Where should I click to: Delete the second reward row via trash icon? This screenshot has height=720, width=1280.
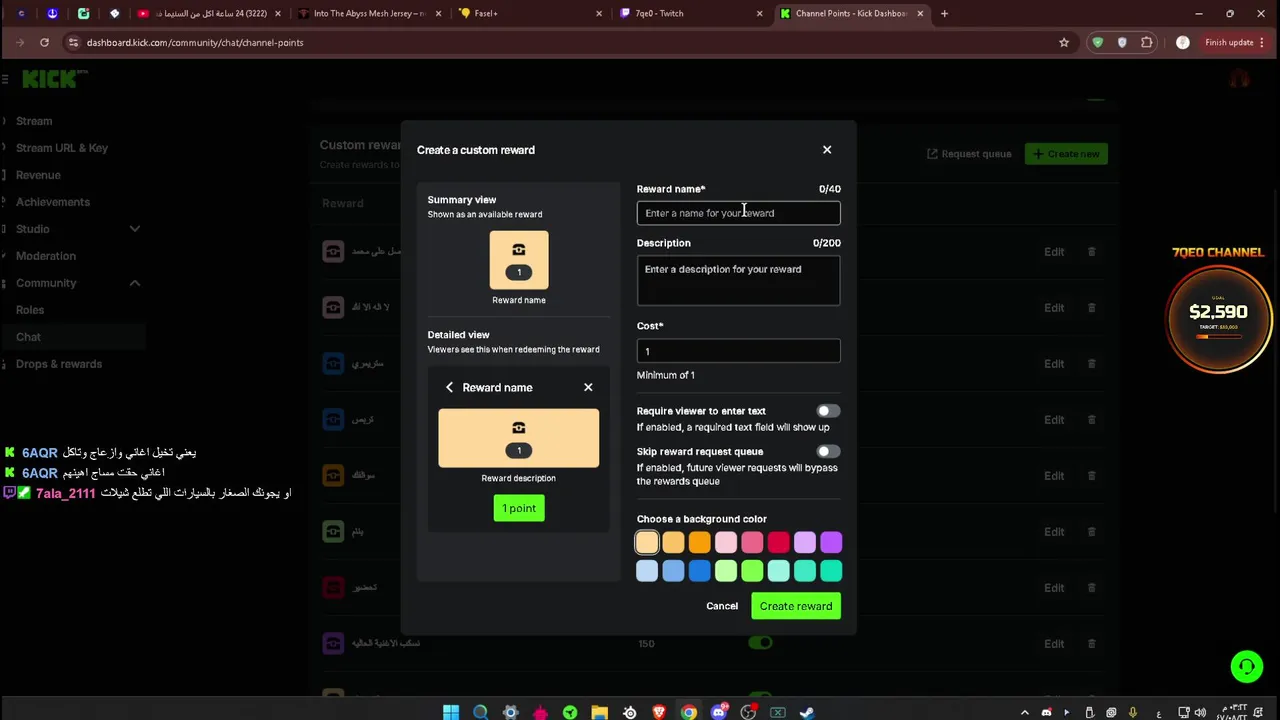(1092, 308)
